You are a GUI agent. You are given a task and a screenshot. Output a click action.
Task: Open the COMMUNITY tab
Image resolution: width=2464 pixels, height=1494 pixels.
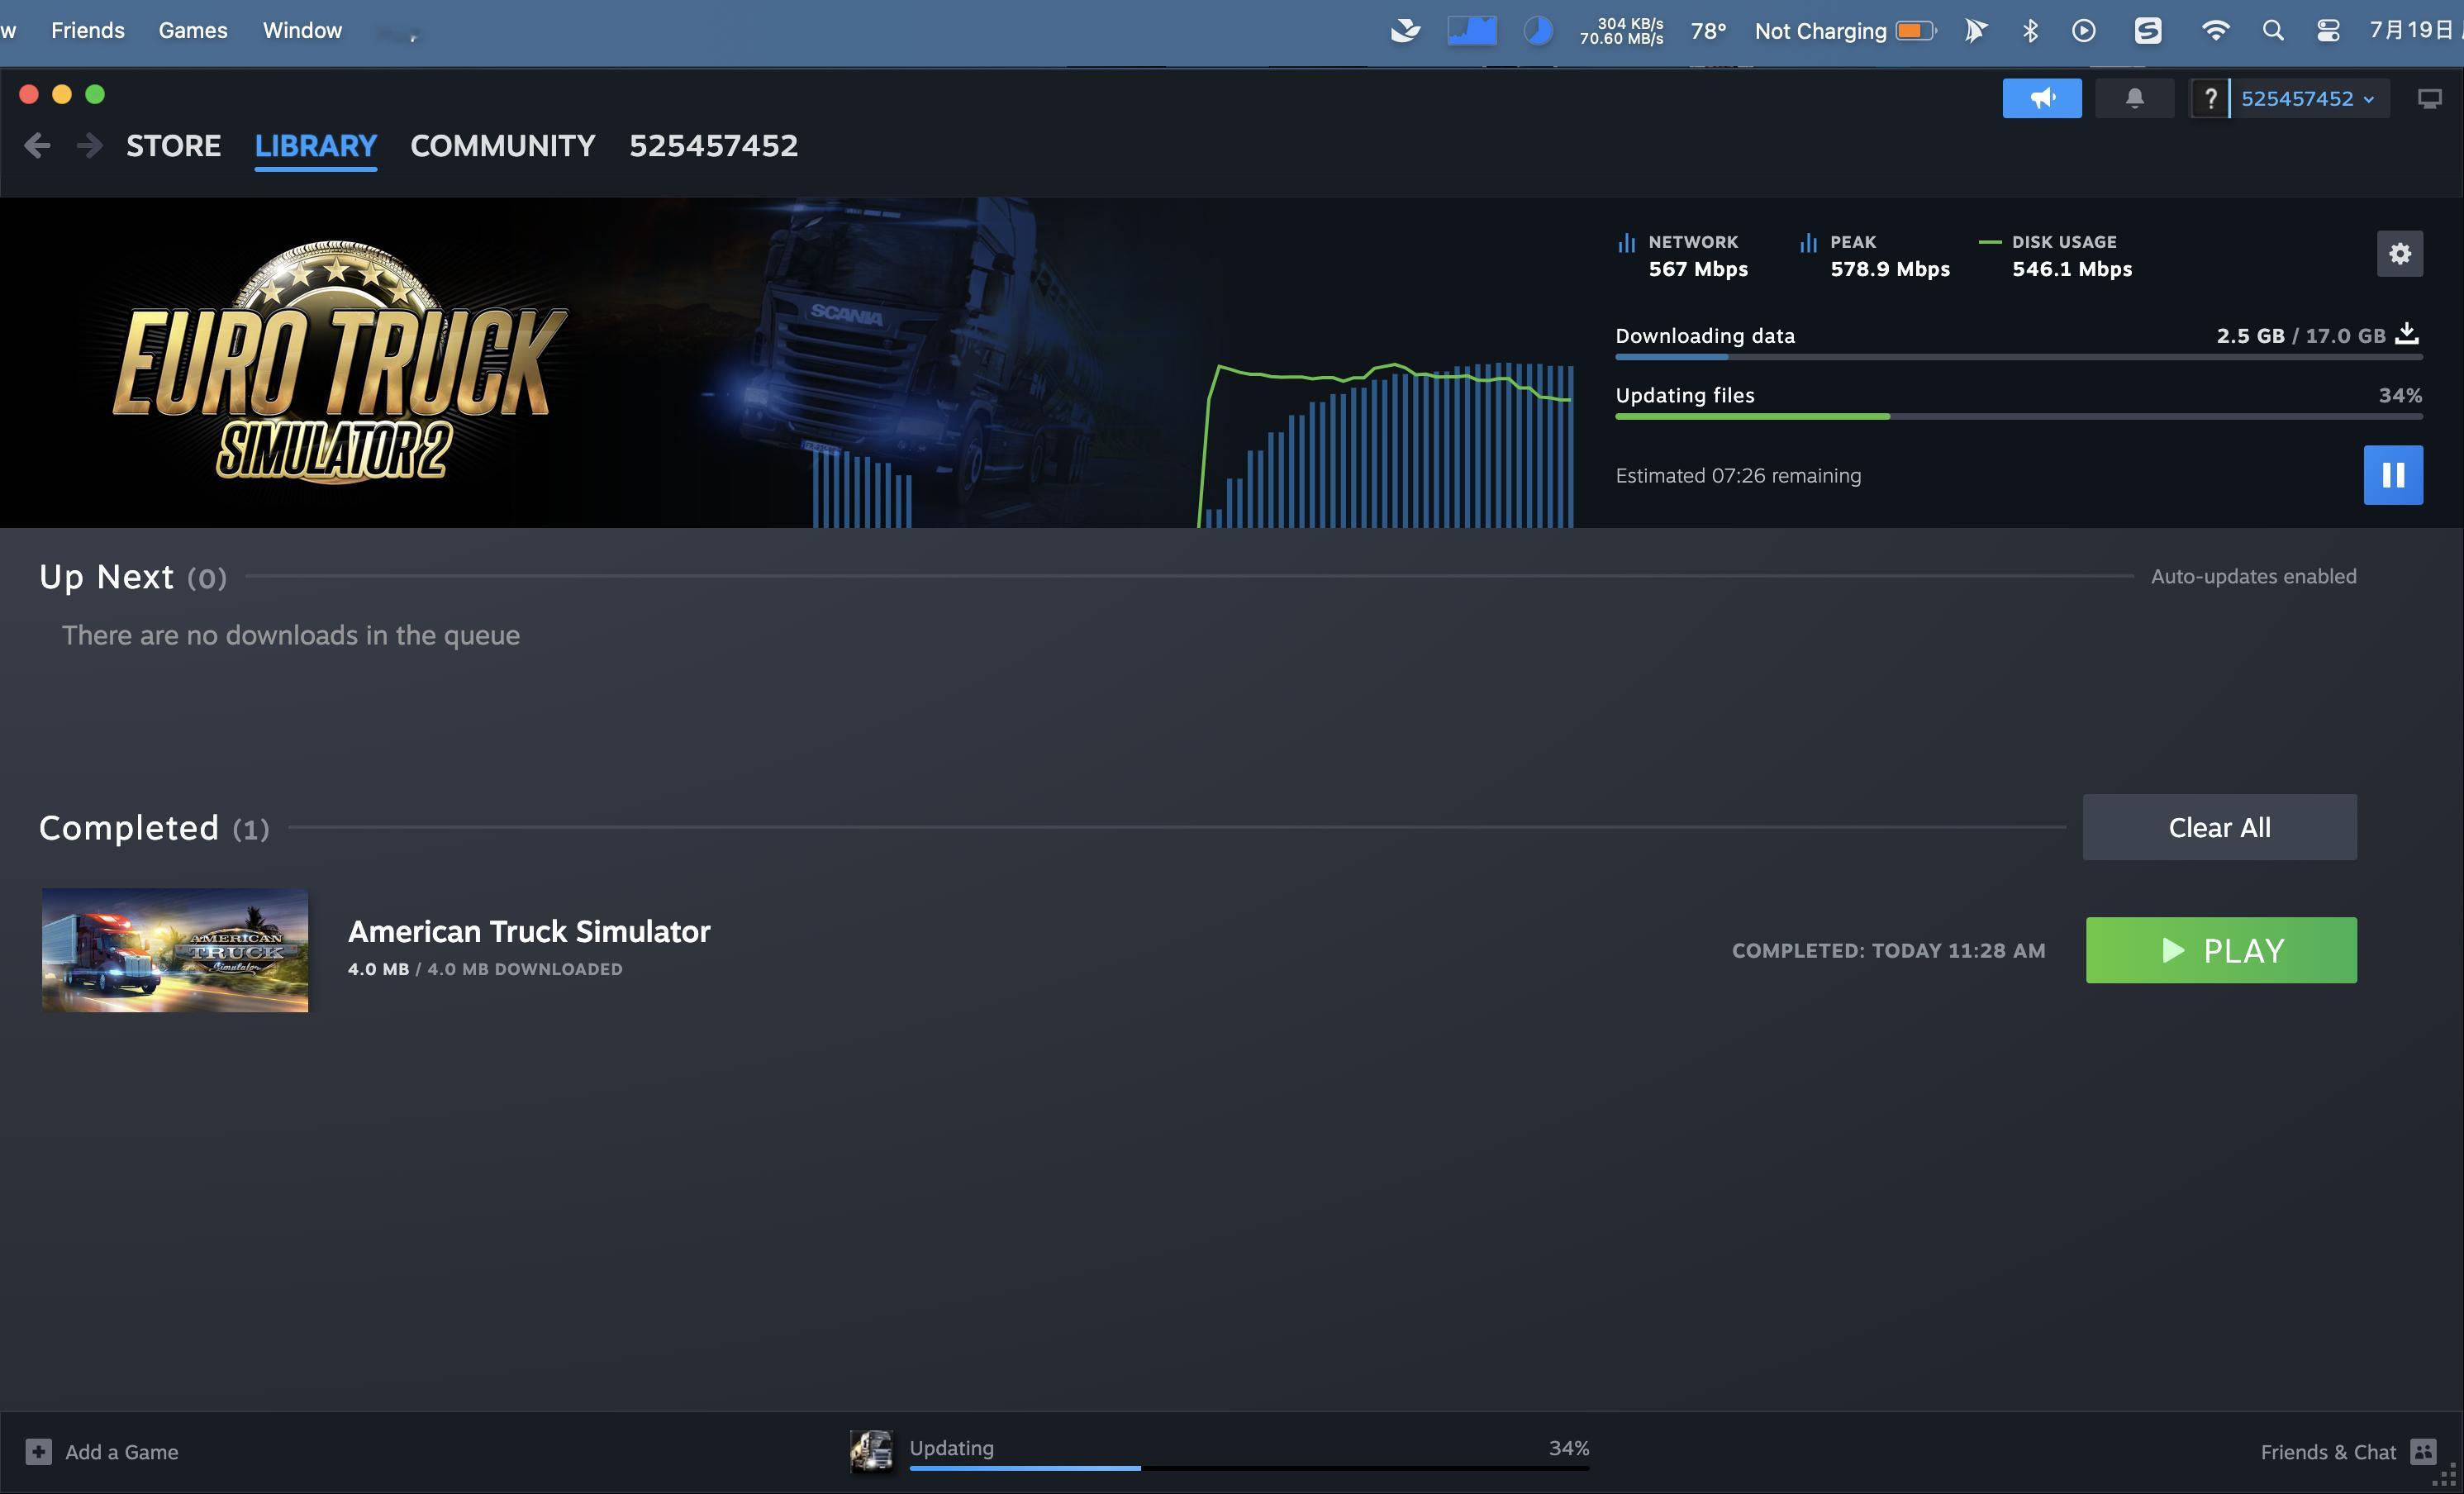[502, 146]
